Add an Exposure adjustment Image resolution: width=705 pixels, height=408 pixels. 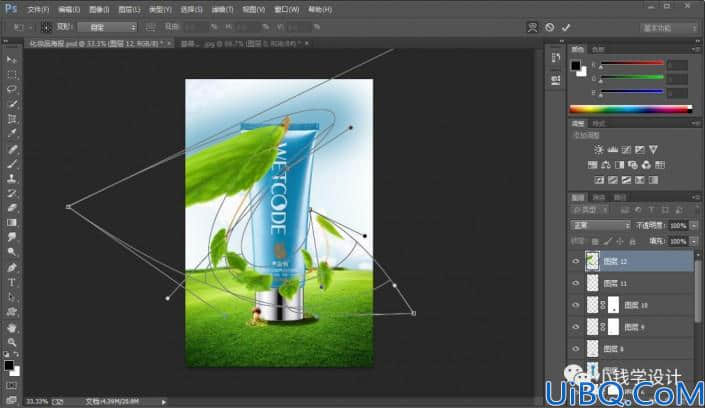point(639,149)
